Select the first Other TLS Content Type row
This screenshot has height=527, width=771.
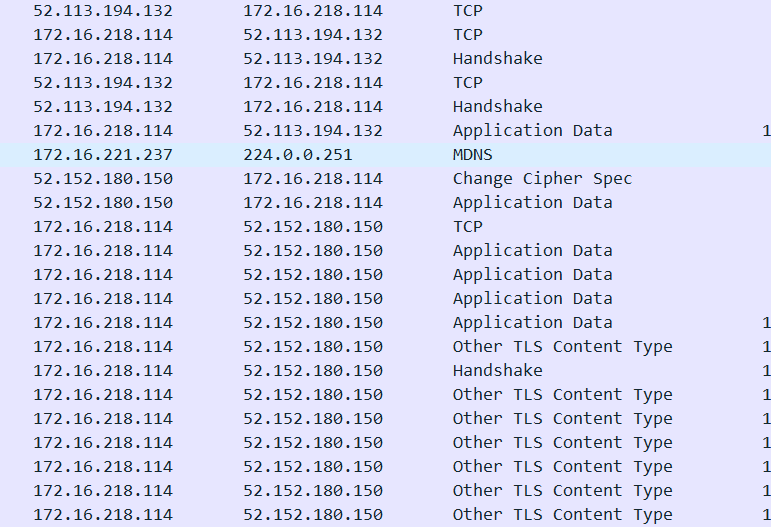pyautogui.click(x=386, y=347)
